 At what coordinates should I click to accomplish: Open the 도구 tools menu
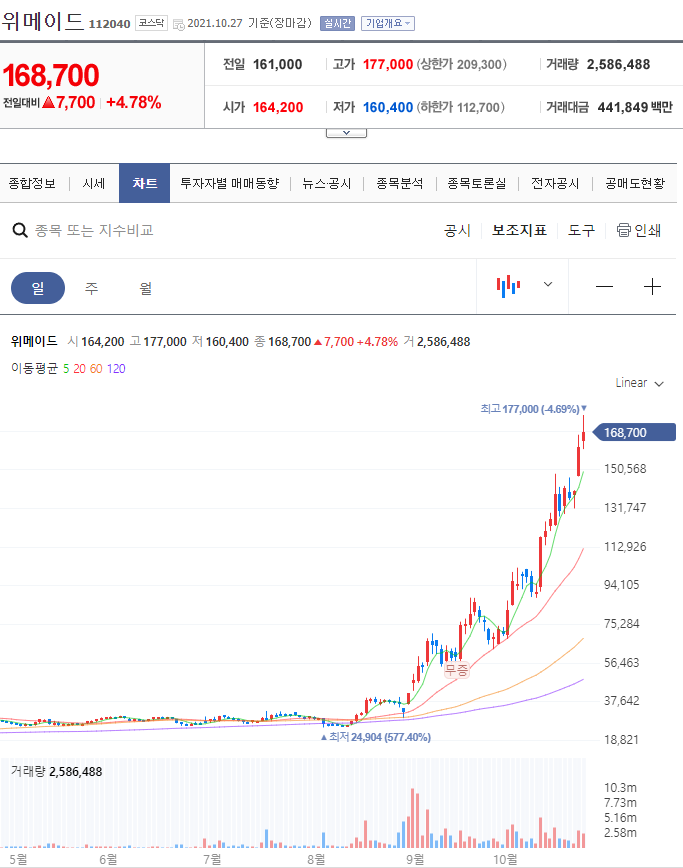[581, 230]
